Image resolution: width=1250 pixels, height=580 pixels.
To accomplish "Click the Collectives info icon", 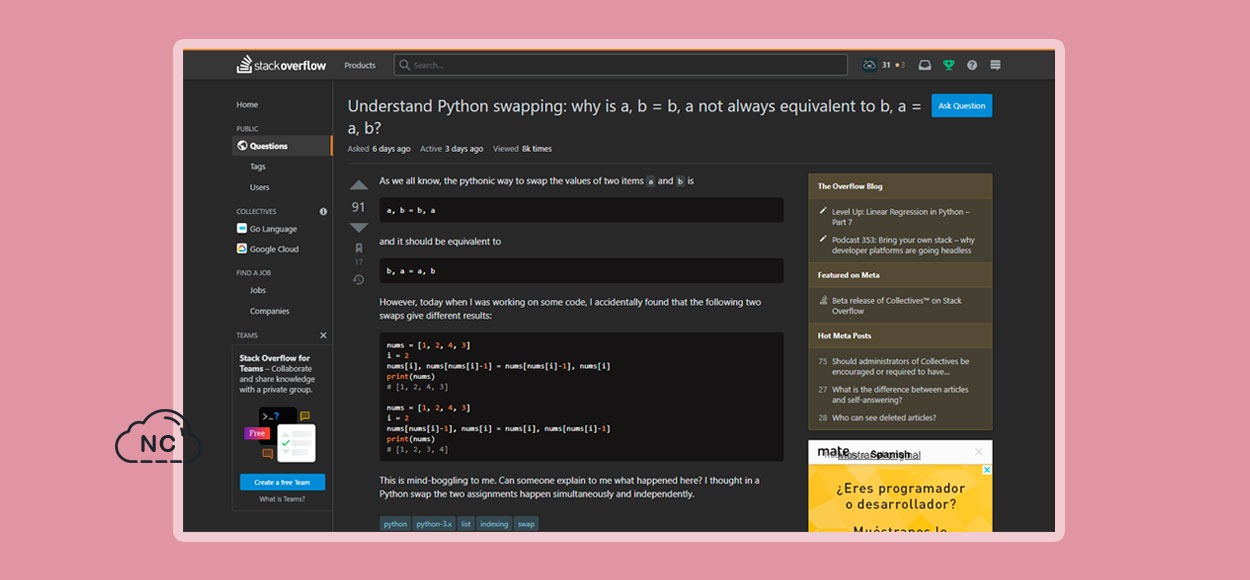I will click(x=323, y=212).
